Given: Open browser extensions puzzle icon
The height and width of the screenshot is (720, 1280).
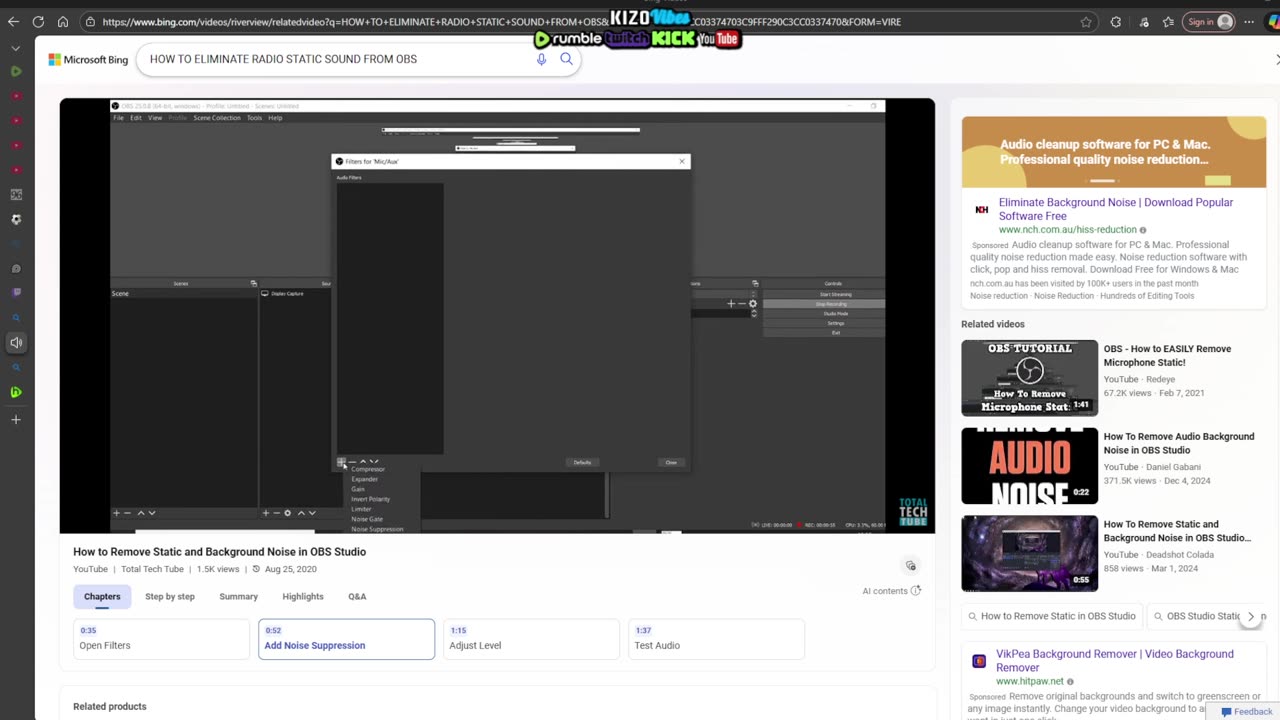Looking at the screenshot, I should (x=1116, y=22).
